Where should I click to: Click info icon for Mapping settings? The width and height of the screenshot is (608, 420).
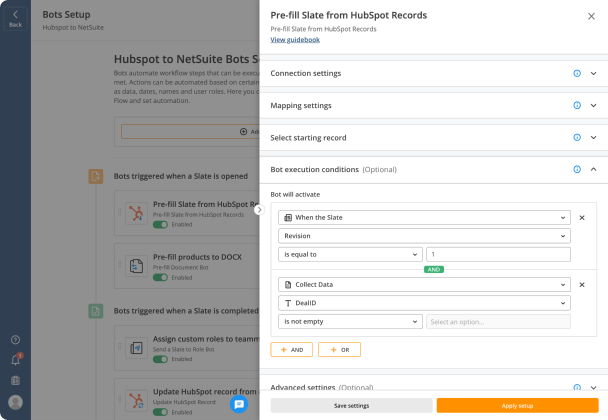click(x=577, y=105)
